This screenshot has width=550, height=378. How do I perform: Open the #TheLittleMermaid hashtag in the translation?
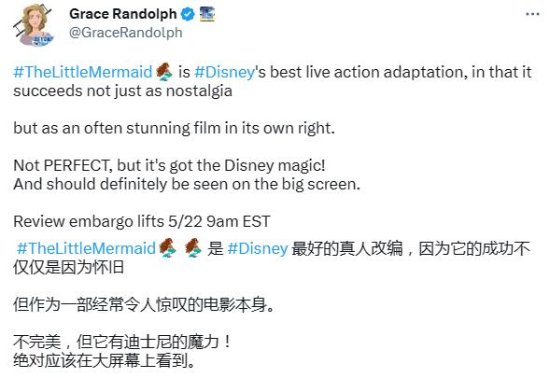pos(86,248)
